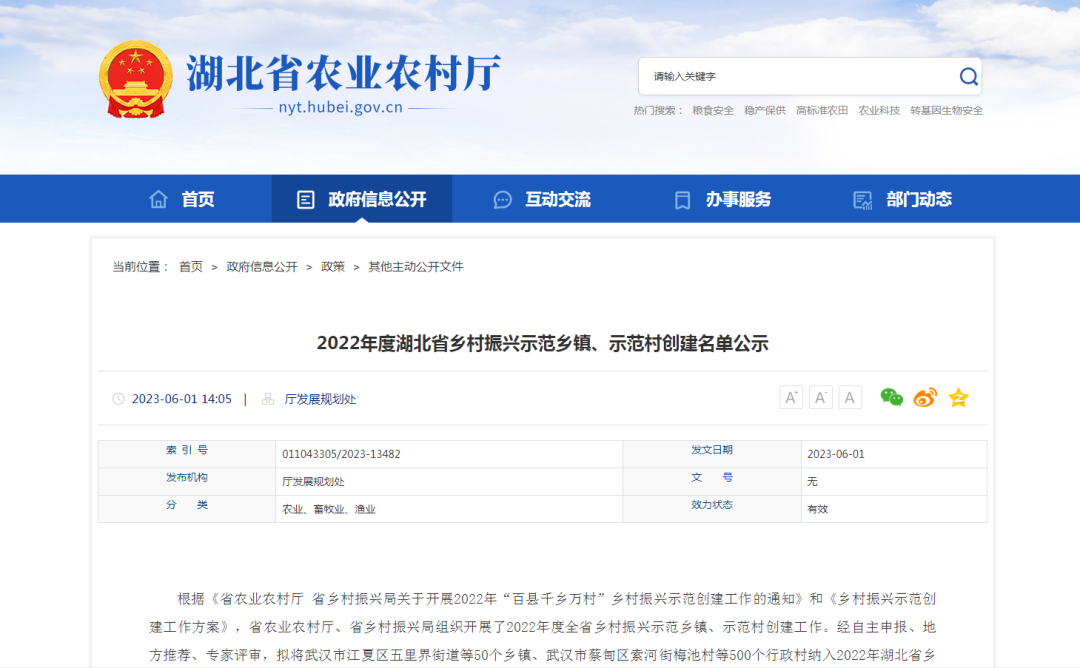This screenshot has height=668, width=1080.
Task: Click the department news icon
Action: click(862, 200)
